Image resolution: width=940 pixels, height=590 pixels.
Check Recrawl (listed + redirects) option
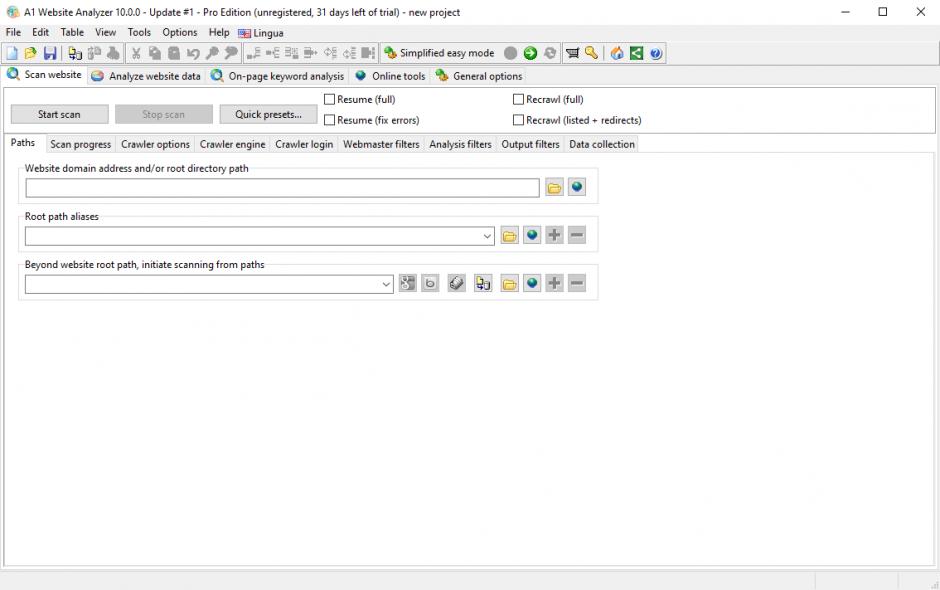pyautogui.click(x=519, y=120)
